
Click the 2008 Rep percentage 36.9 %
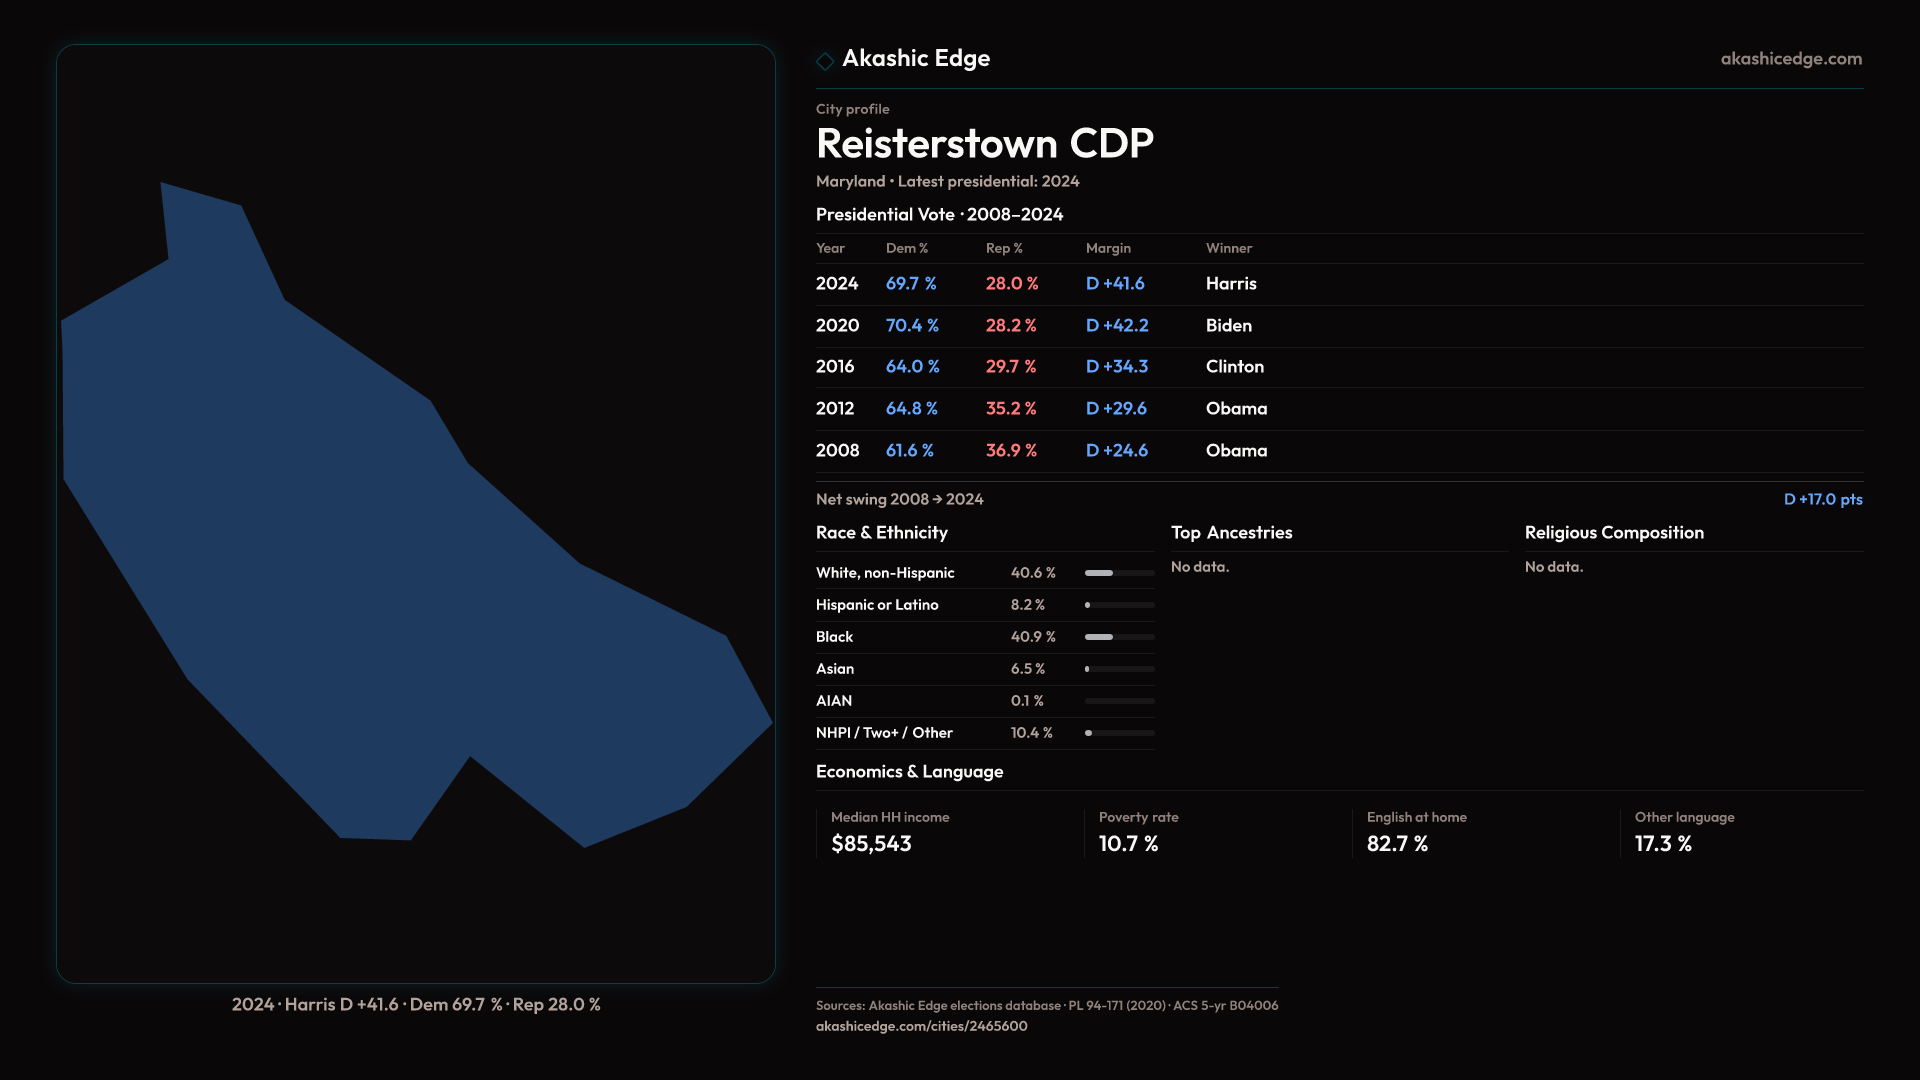[x=1011, y=451]
